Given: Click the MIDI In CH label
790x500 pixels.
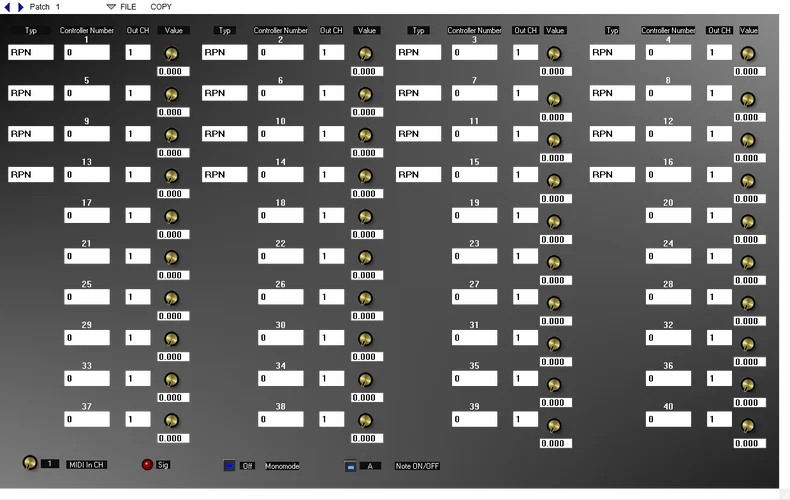Looking at the screenshot, I should pyautogui.click(x=87, y=465).
